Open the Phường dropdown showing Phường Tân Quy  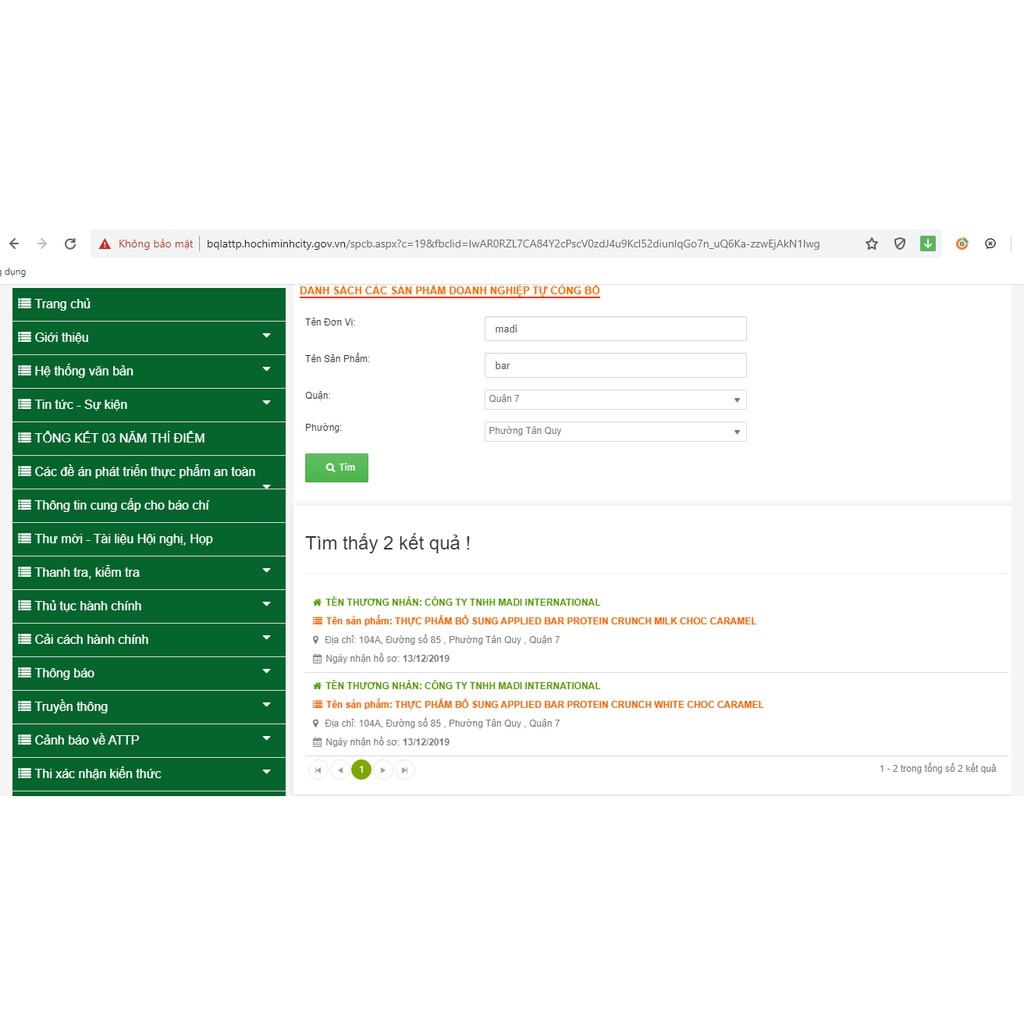coord(615,431)
